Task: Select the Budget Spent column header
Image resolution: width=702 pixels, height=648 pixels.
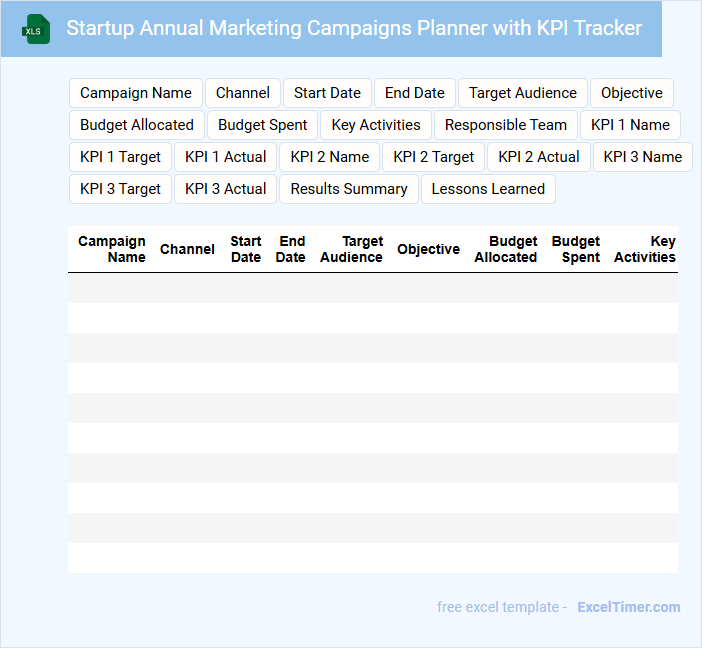Action: [x=576, y=249]
